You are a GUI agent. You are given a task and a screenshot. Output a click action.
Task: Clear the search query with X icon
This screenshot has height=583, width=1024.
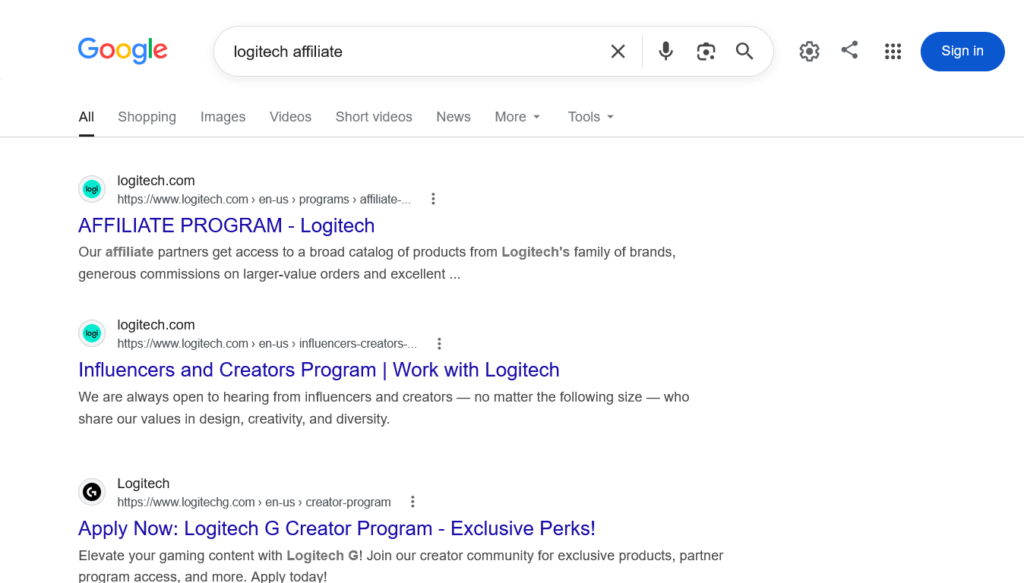point(618,52)
